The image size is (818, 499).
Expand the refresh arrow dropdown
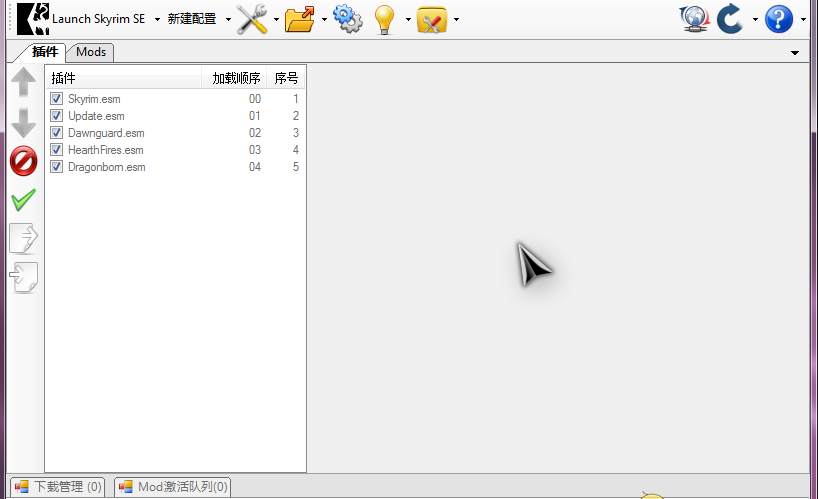point(755,20)
